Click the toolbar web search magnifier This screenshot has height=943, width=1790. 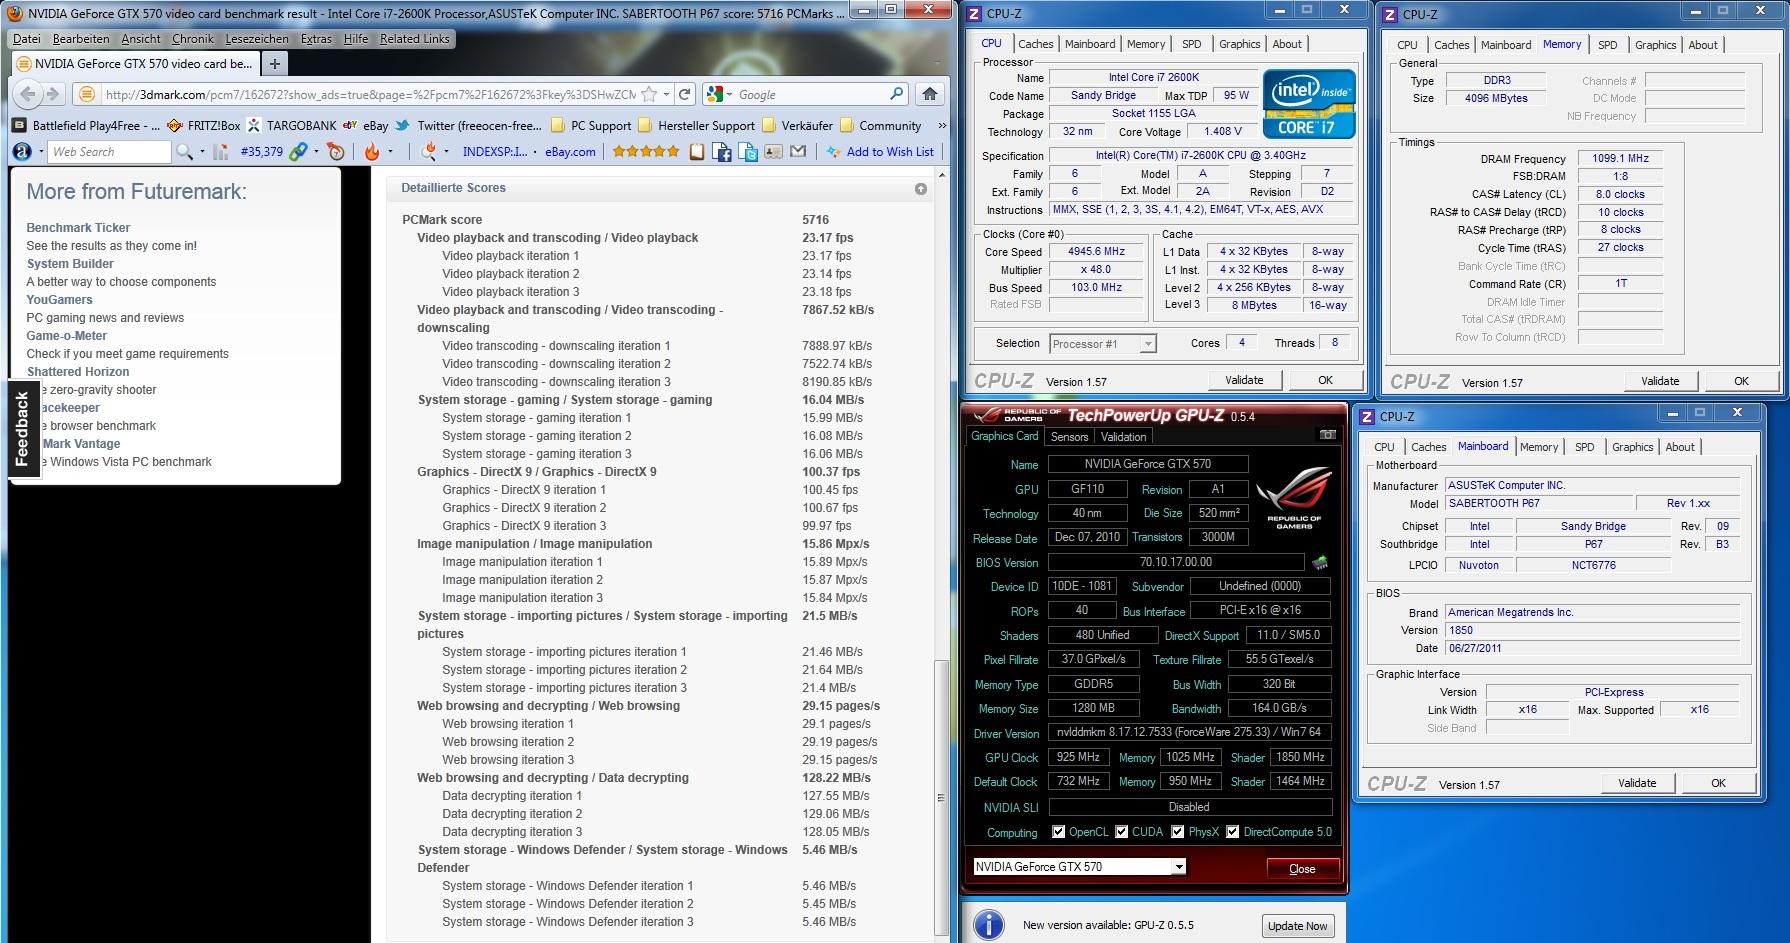pyautogui.click(x=184, y=152)
